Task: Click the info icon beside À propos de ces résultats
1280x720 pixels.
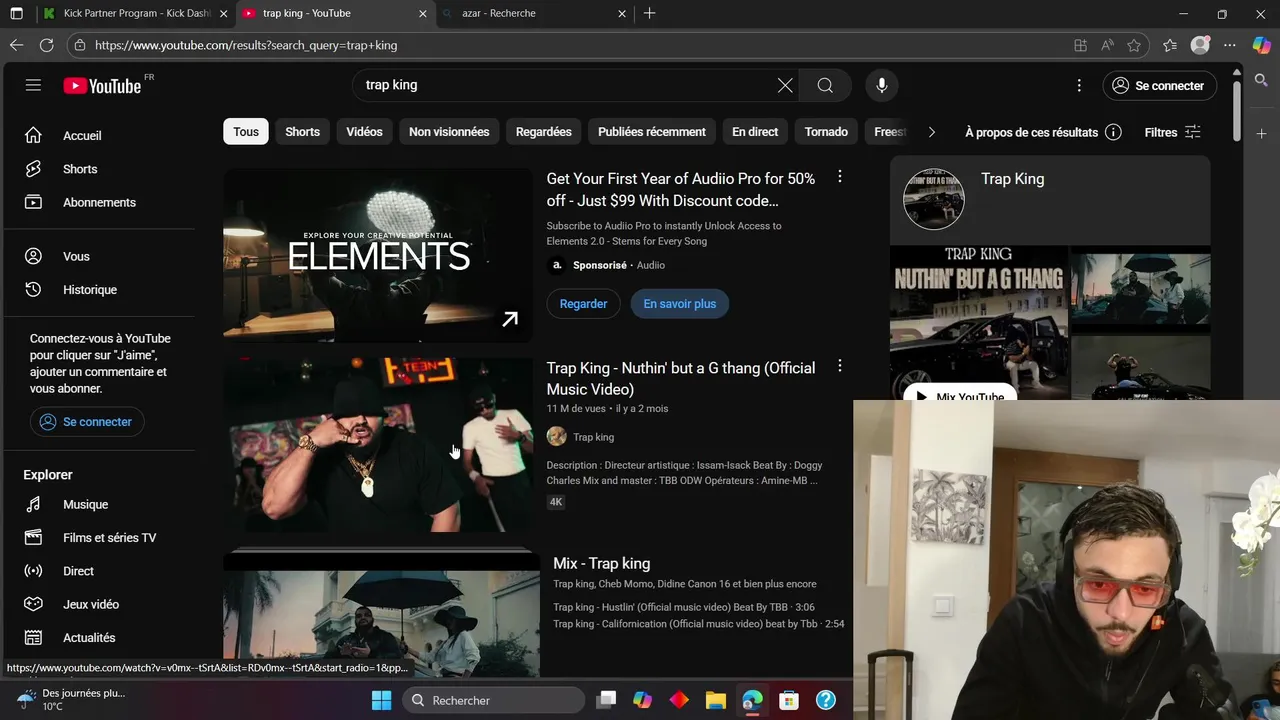Action: (x=1113, y=132)
